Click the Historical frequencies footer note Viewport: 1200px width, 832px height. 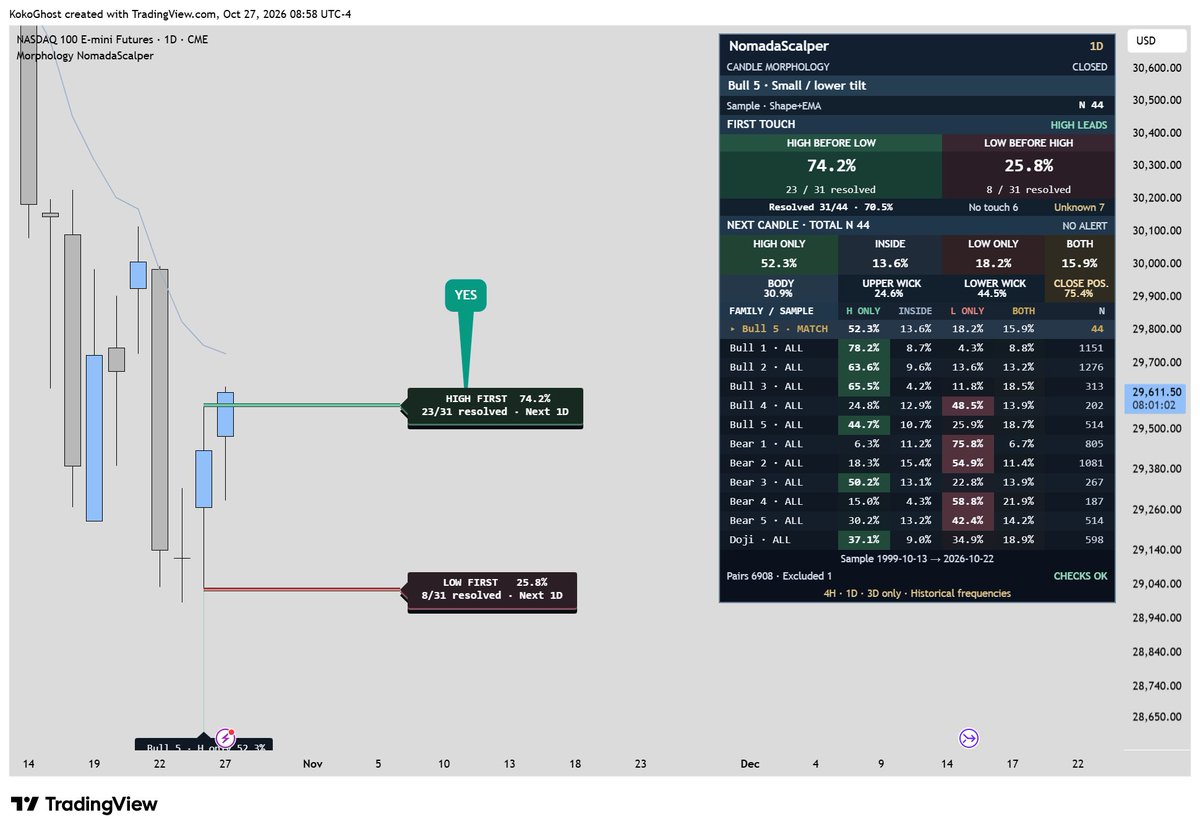(x=960, y=593)
